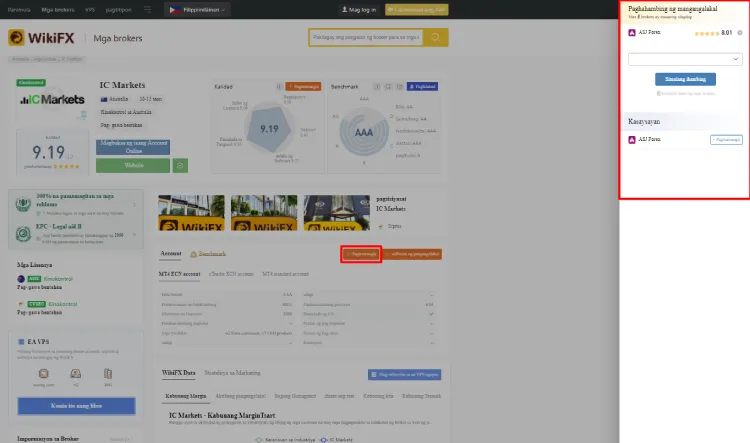Click the EPC Legal aid badge icon
Screen dimensions: 750x443
click(x=23, y=234)
